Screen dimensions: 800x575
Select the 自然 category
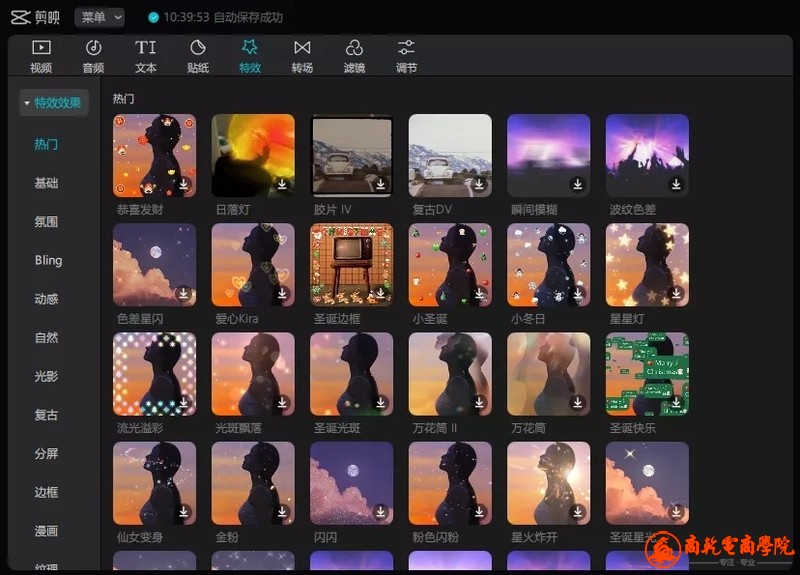tap(46, 338)
